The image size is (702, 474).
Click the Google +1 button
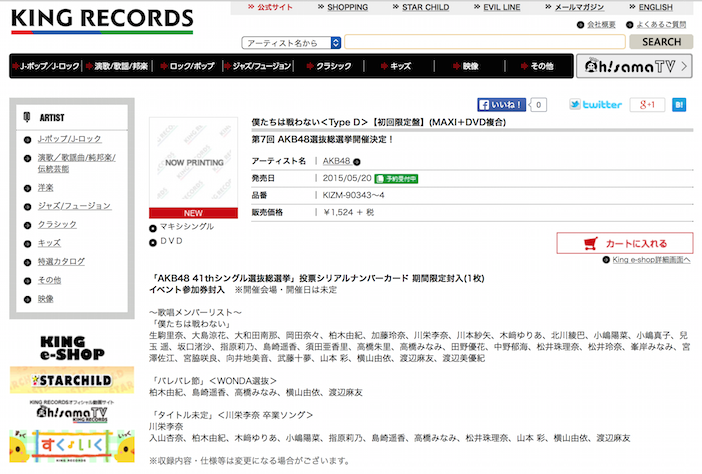(647, 105)
